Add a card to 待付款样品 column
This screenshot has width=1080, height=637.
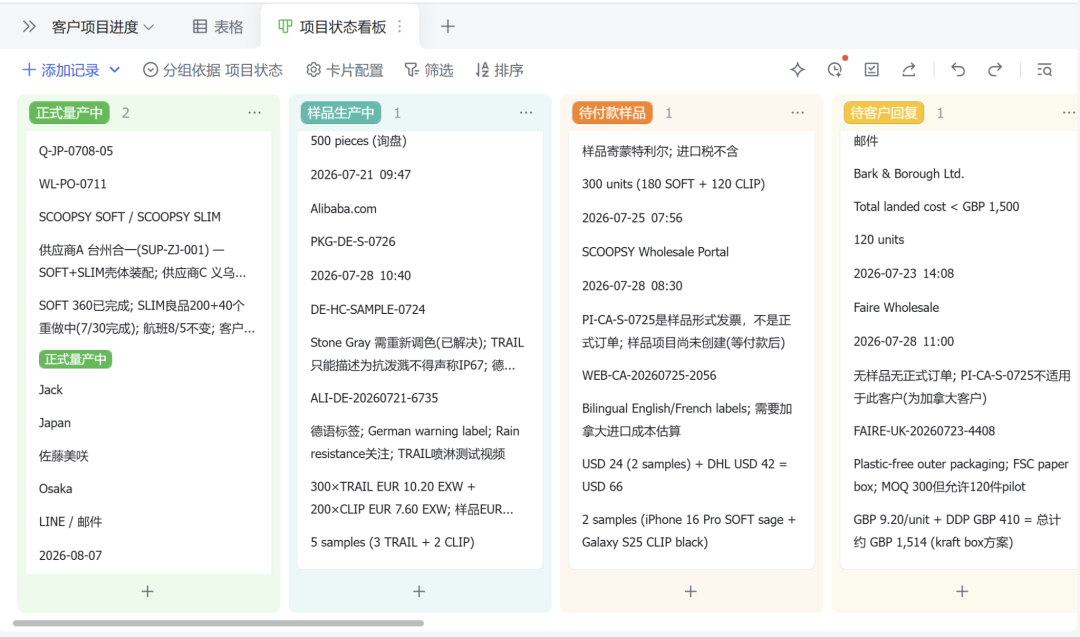coord(691,592)
